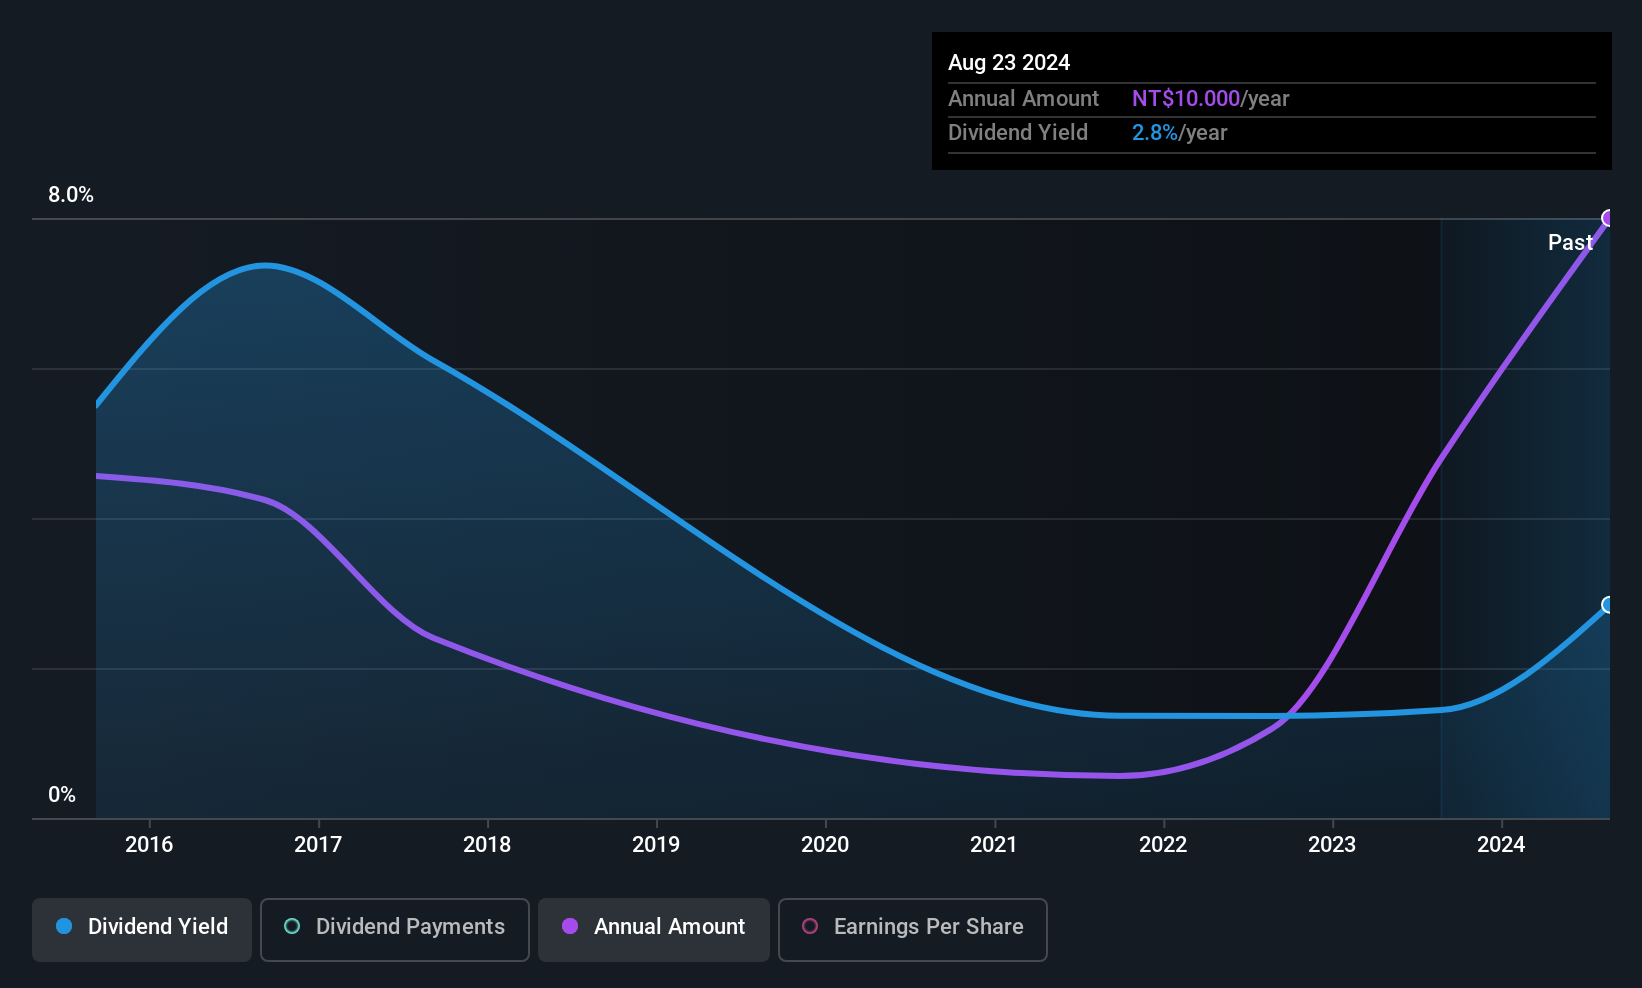Click the 2016 axis label
The height and width of the screenshot is (988, 1642).
149,845
